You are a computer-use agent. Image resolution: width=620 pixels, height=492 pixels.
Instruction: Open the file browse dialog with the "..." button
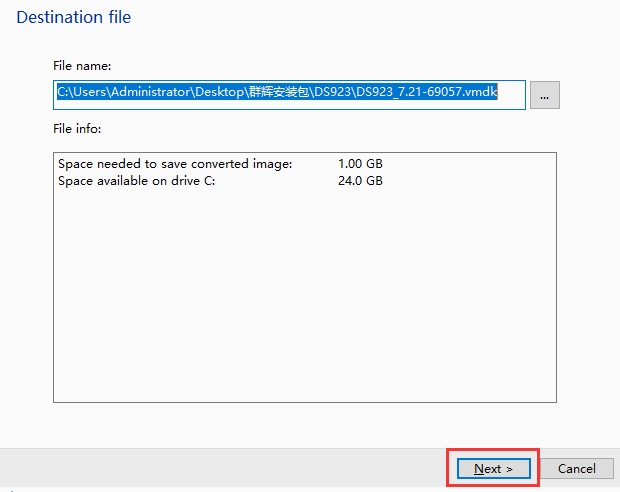pyautogui.click(x=544, y=95)
